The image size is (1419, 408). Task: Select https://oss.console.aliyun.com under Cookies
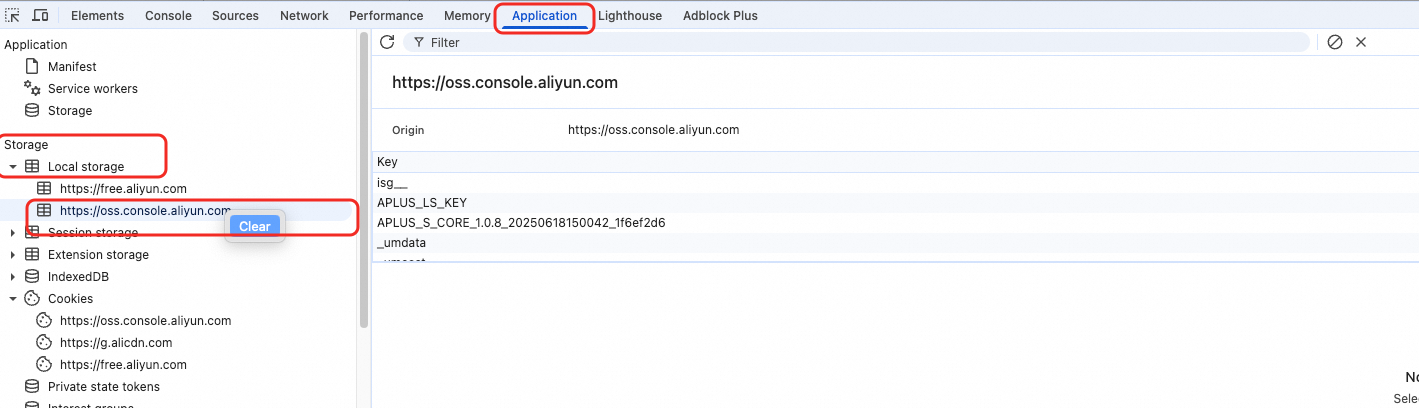click(x=145, y=321)
